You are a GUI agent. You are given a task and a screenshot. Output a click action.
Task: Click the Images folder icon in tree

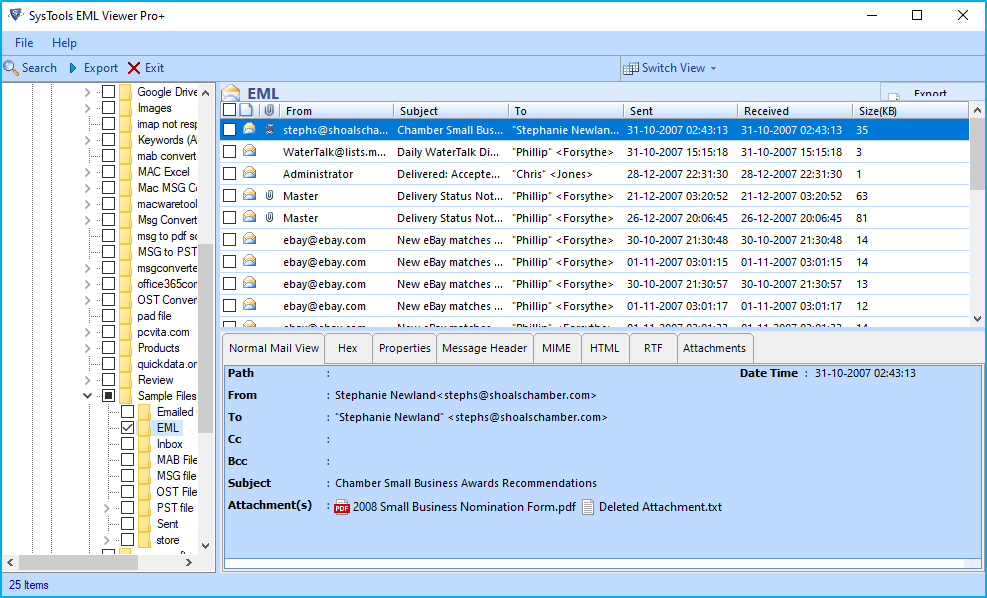[125, 108]
